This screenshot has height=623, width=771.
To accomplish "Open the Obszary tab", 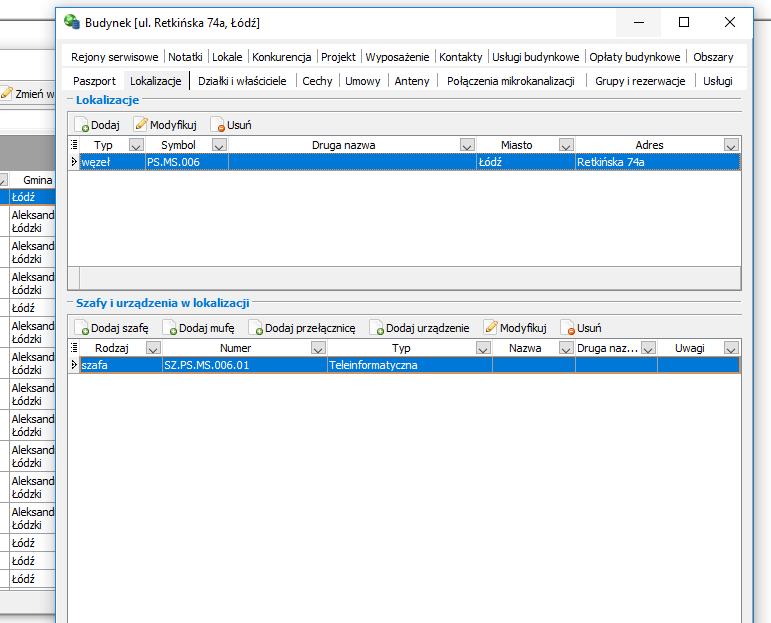I will pyautogui.click(x=713, y=57).
